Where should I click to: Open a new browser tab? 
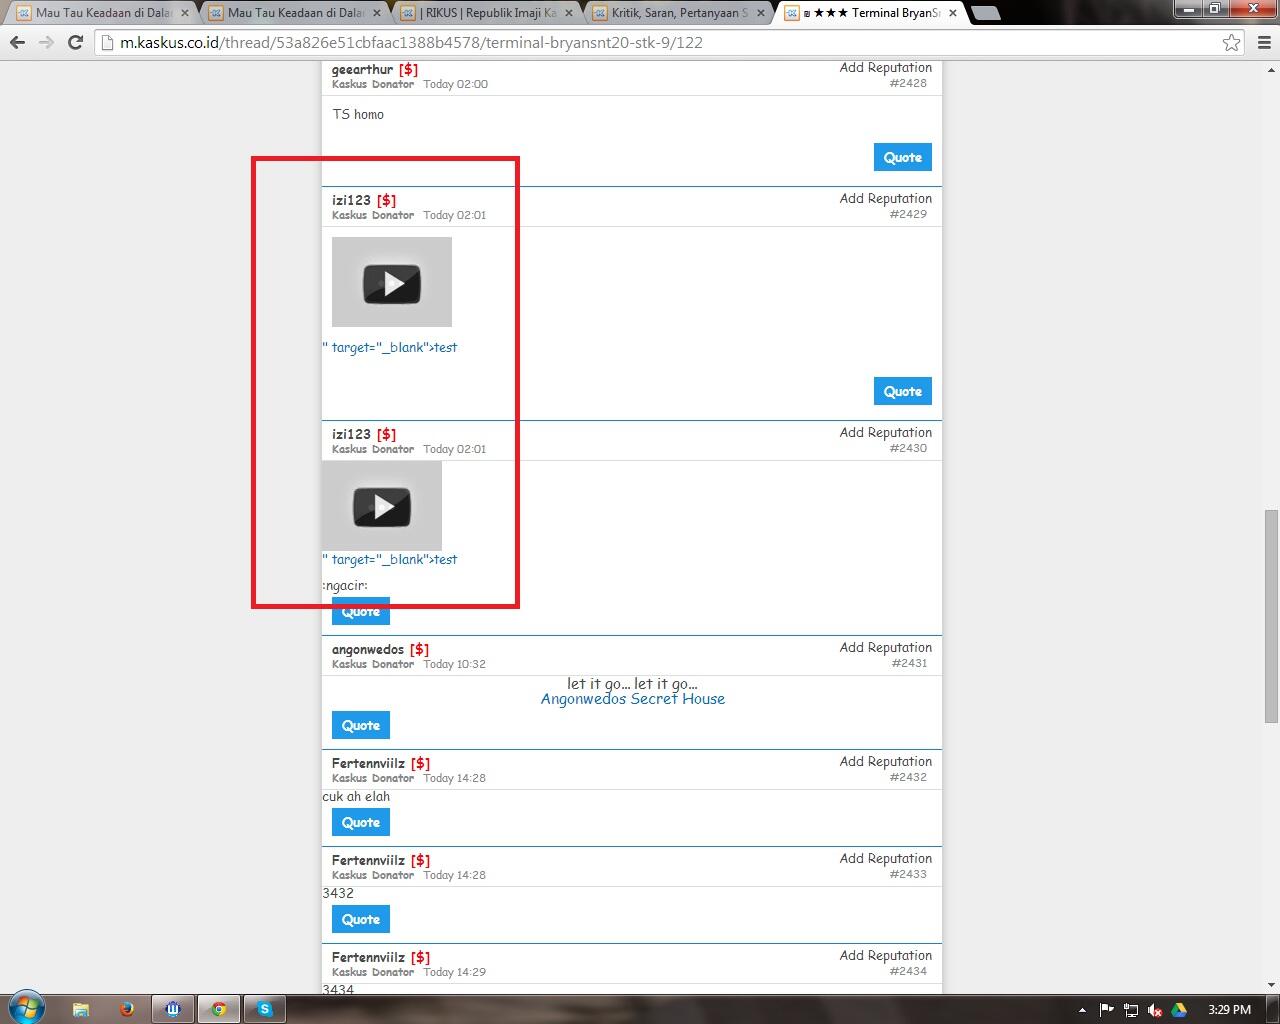[x=985, y=13]
